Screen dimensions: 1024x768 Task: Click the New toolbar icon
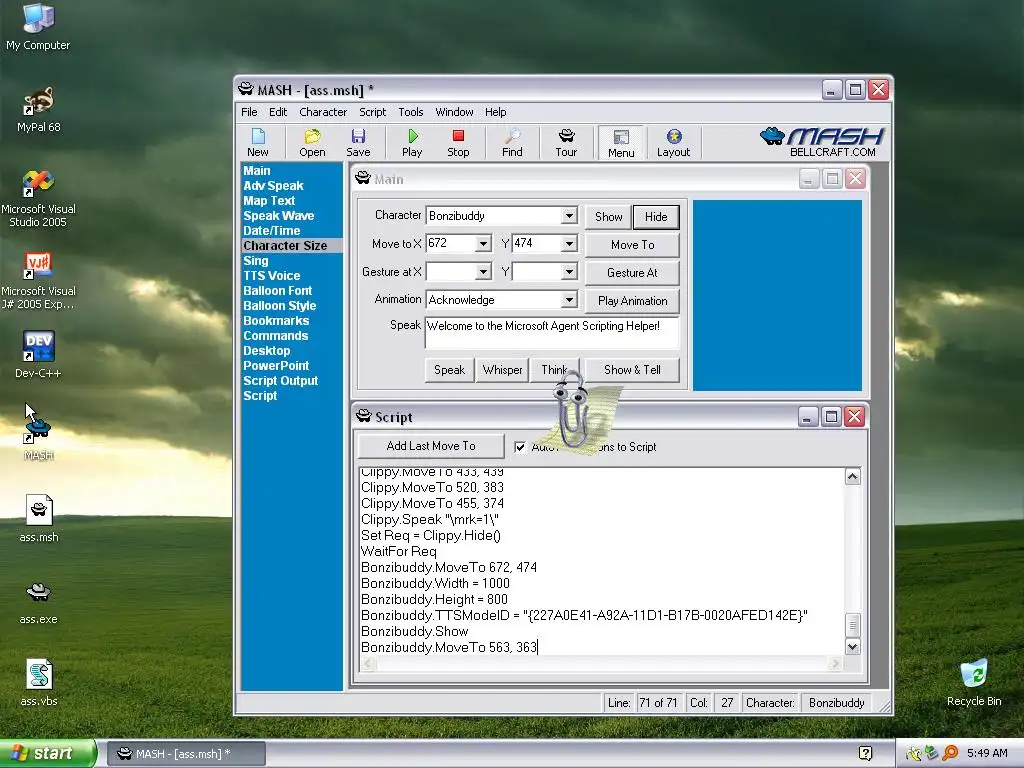258,142
